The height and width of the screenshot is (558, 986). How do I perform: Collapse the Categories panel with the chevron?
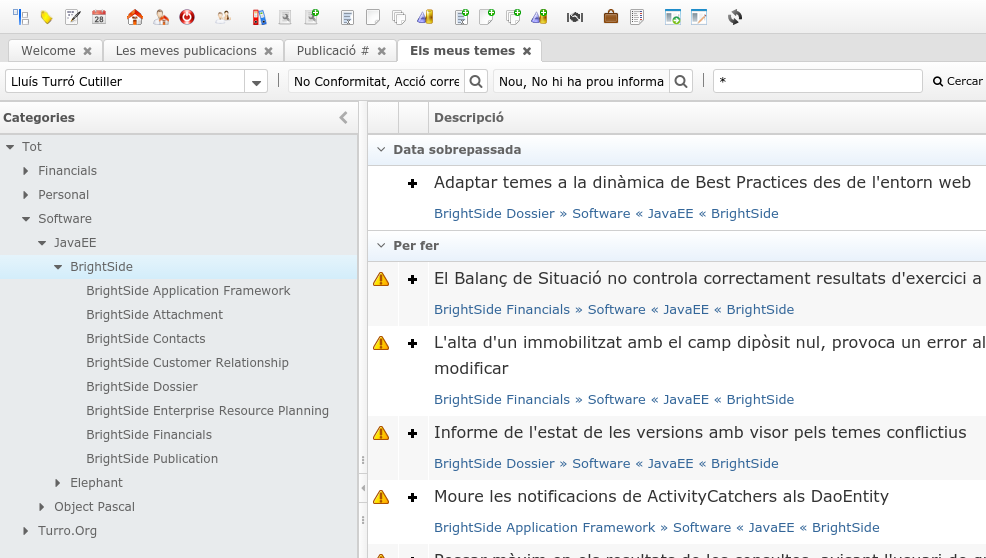coord(343,118)
